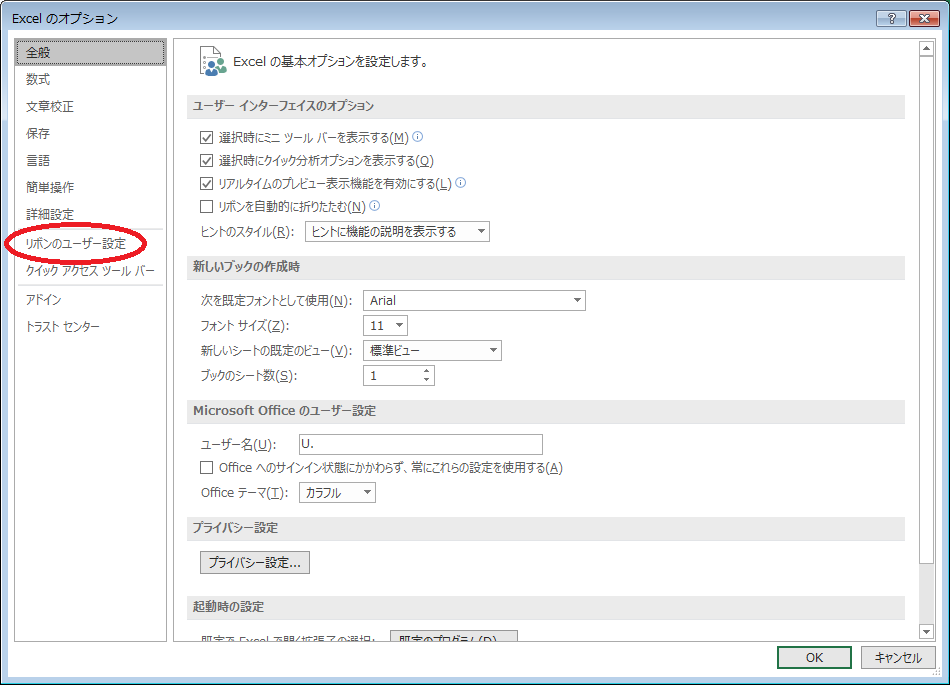Click the help question mark button
Screen dimensions: 950x685
(x=890, y=18)
